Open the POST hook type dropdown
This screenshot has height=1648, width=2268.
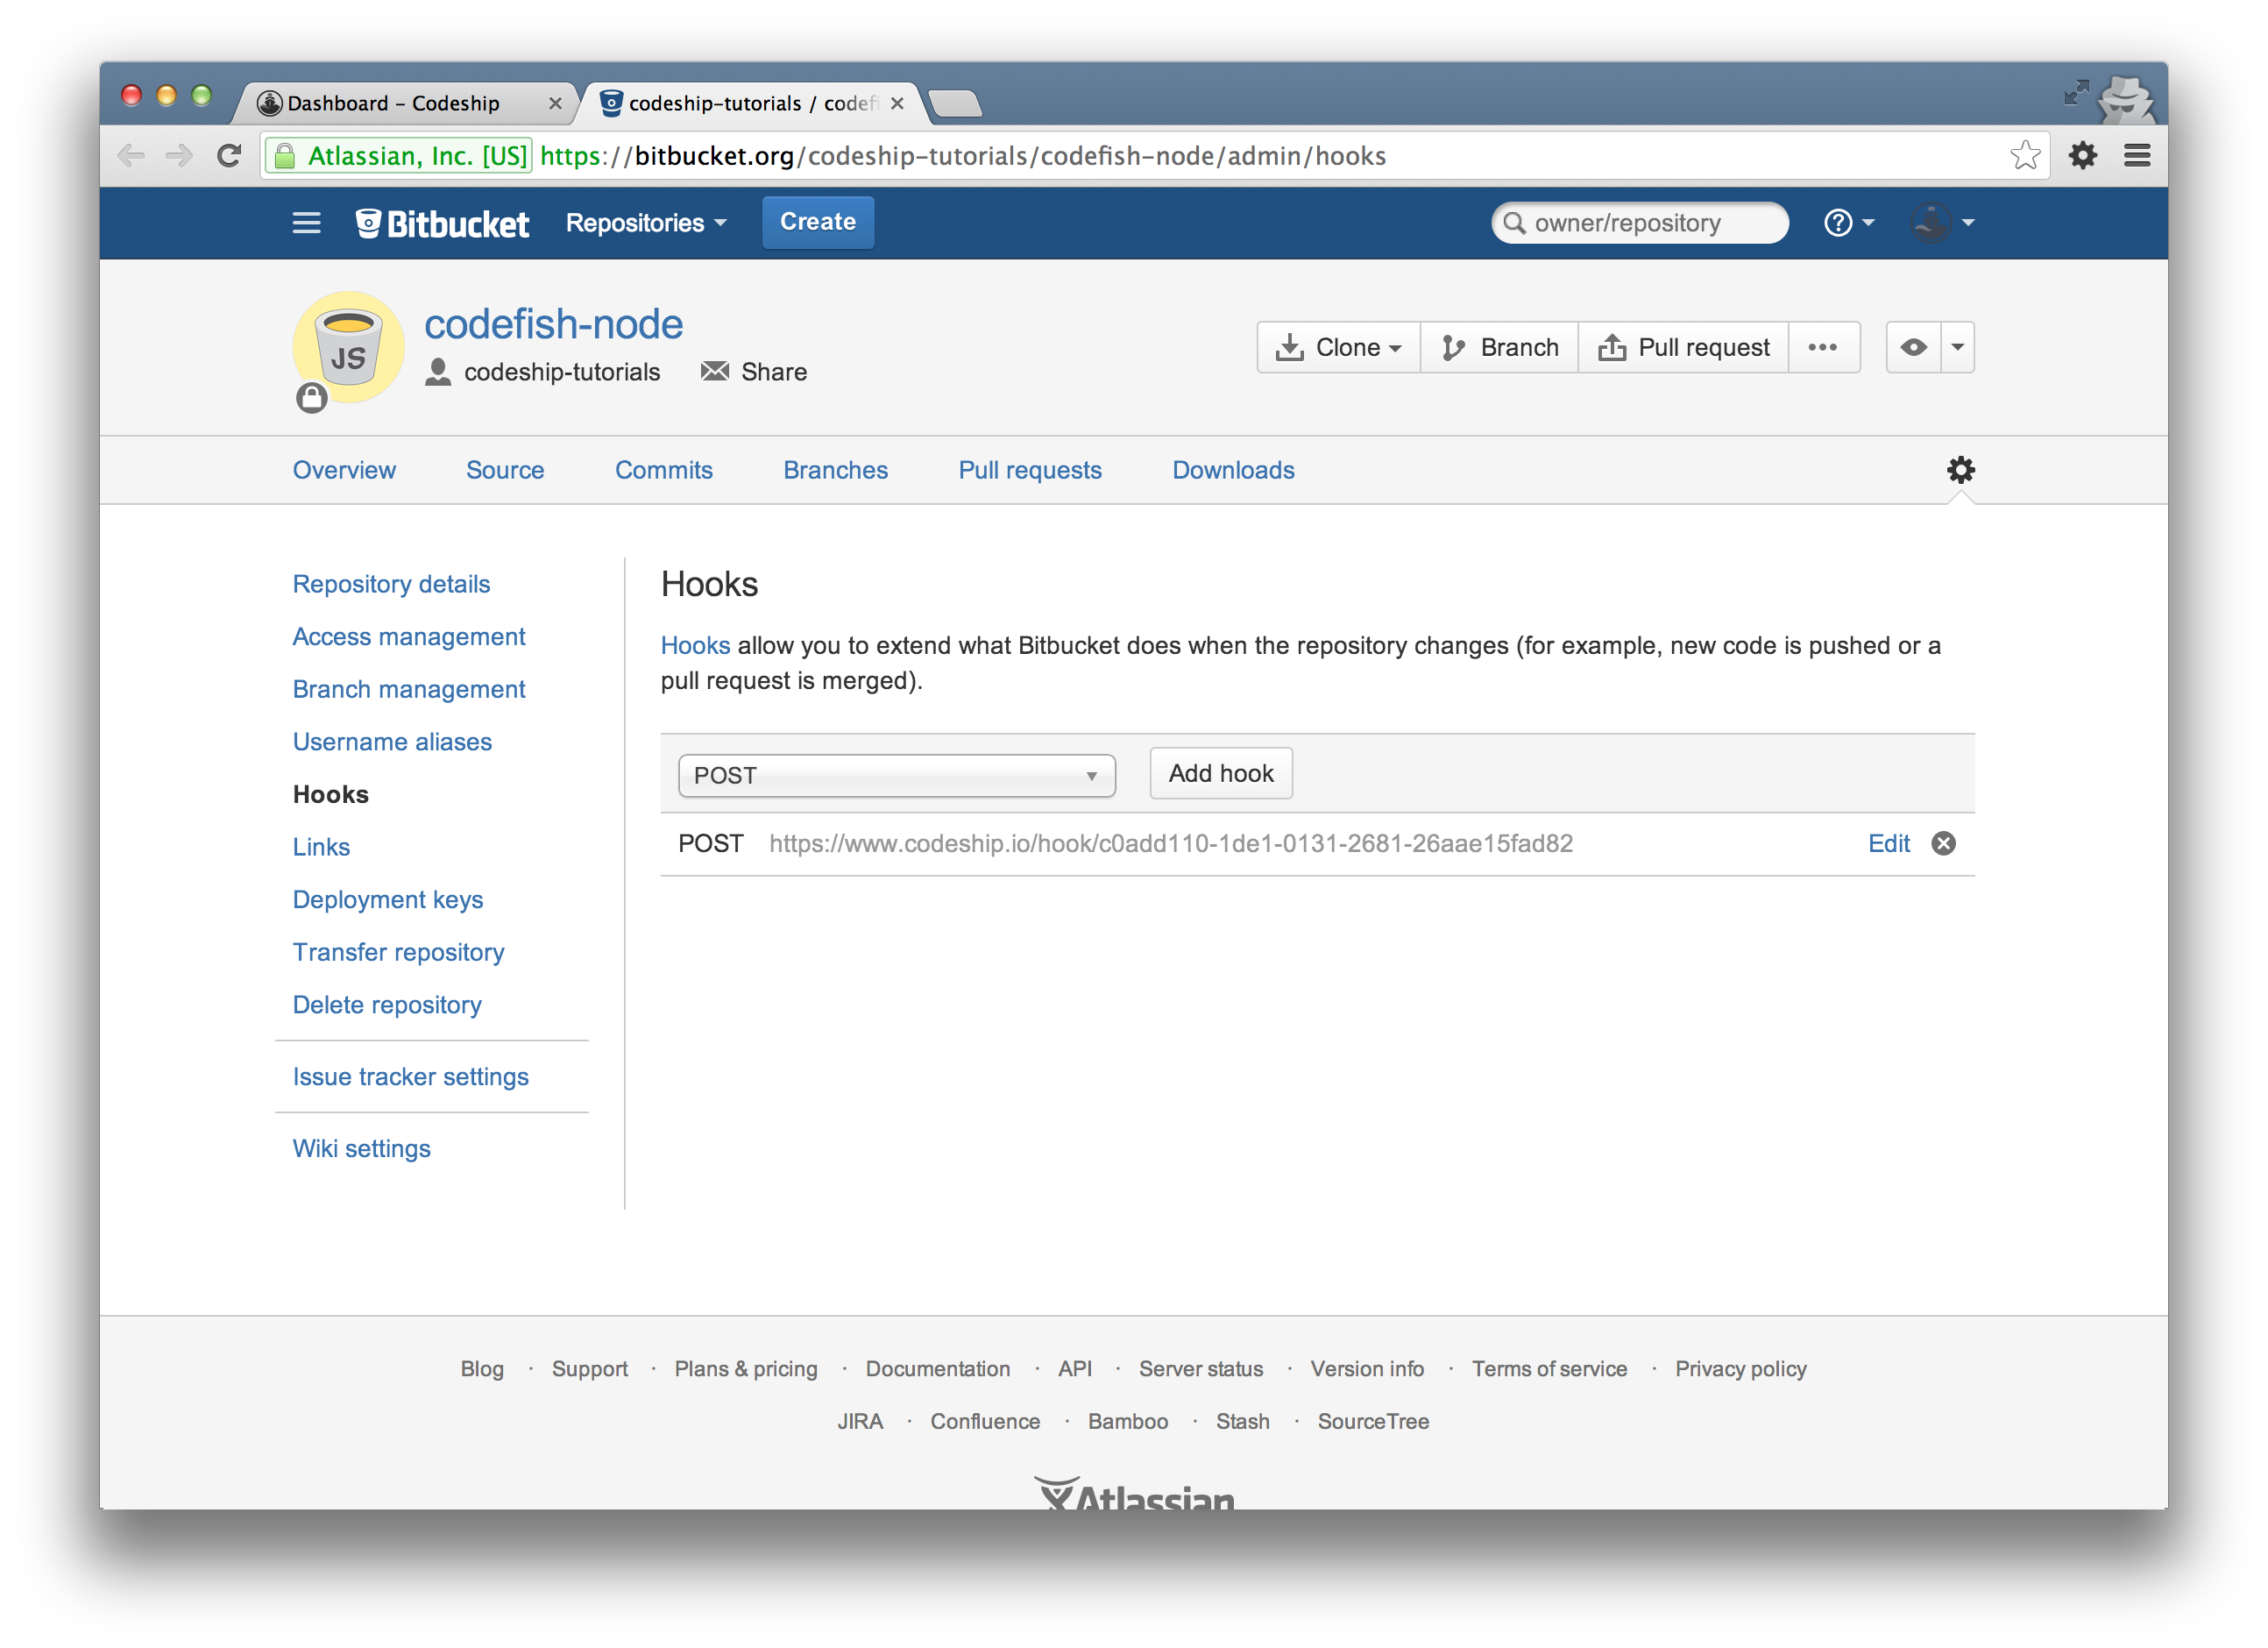pos(896,776)
